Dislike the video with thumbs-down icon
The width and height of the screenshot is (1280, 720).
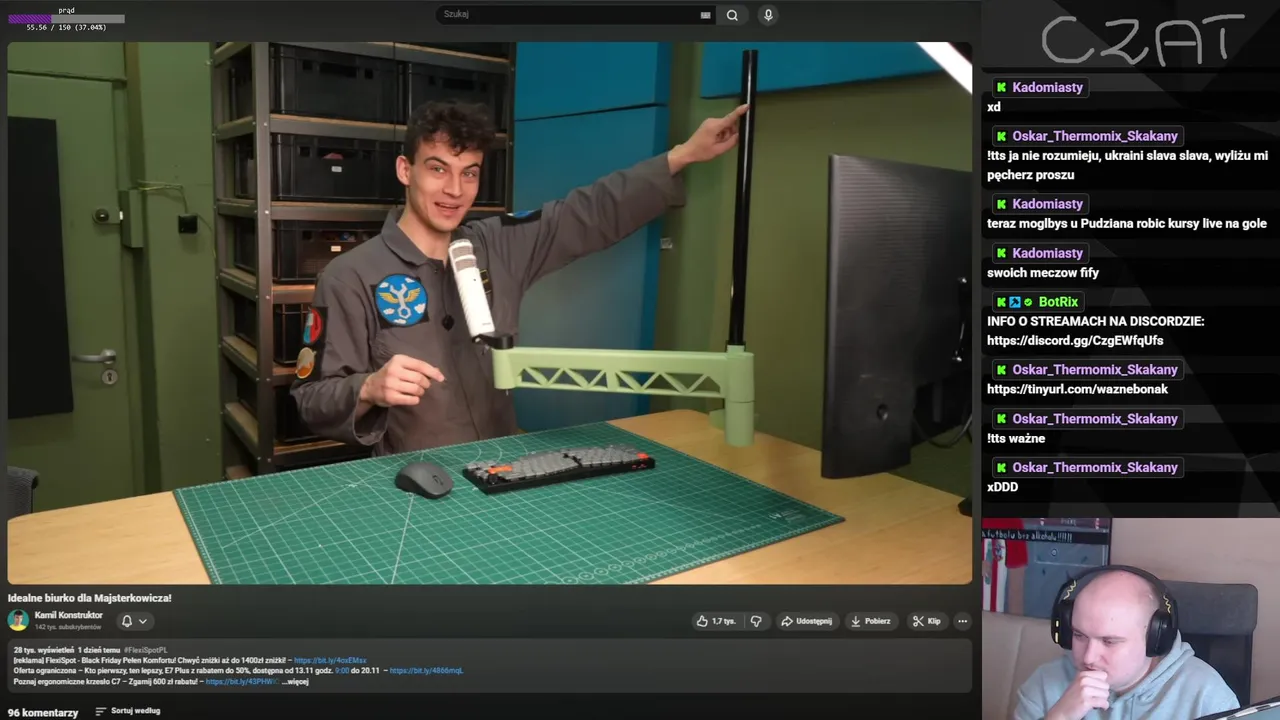(x=756, y=621)
